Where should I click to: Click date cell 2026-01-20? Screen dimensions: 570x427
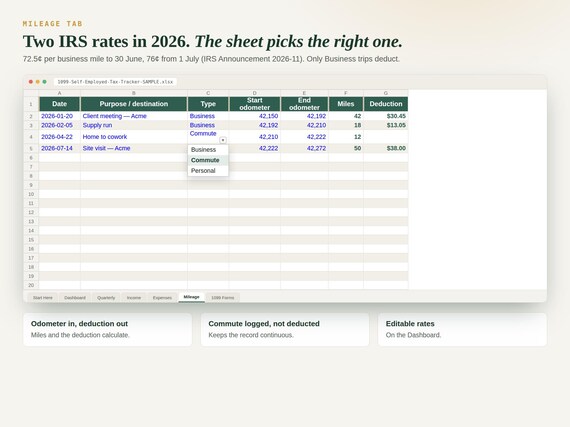(60, 116)
